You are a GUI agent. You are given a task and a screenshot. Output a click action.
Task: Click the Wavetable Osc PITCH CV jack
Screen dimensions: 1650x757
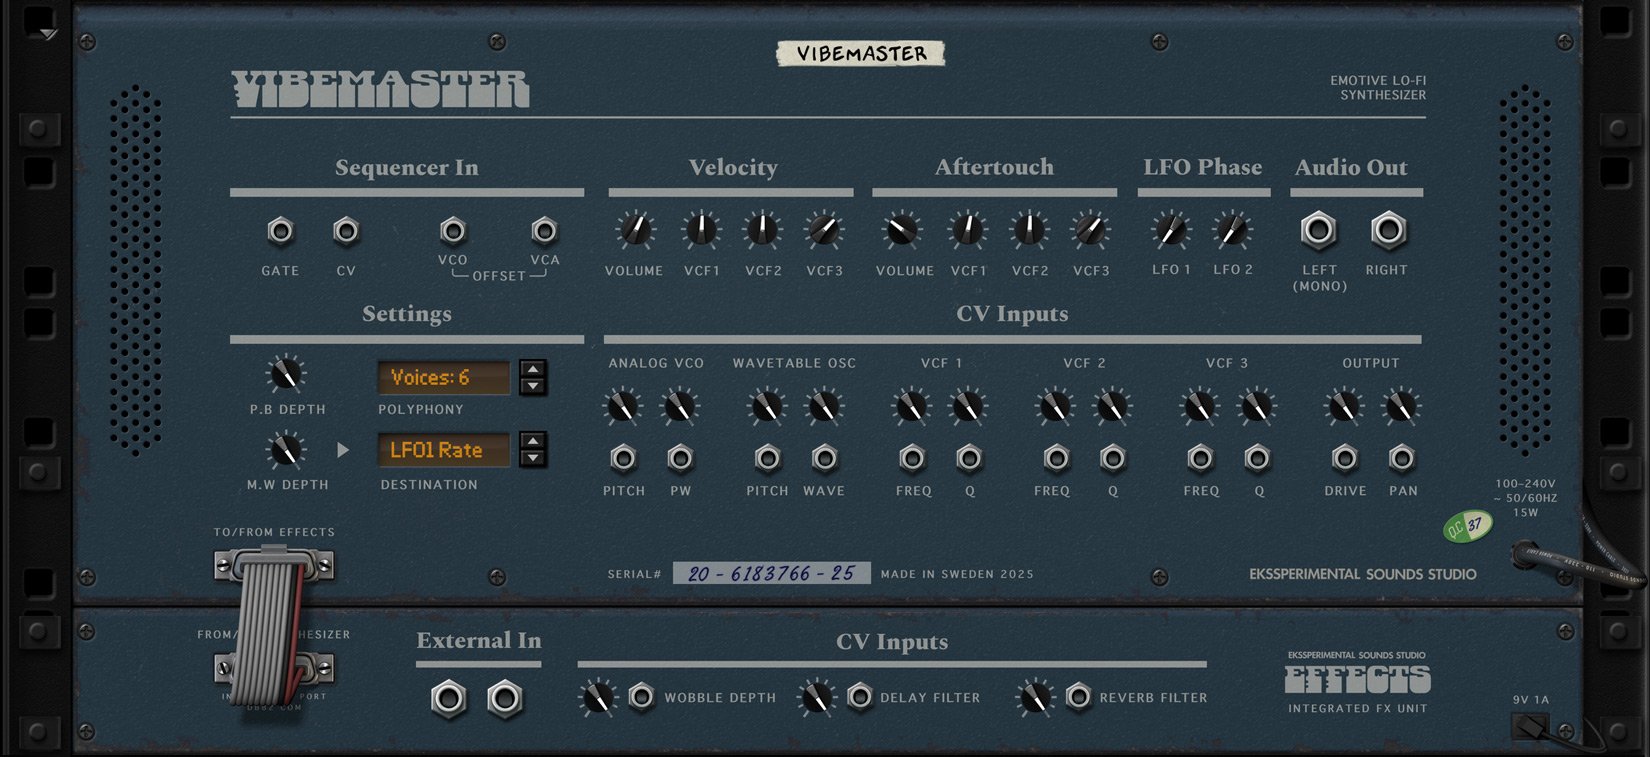point(767,458)
